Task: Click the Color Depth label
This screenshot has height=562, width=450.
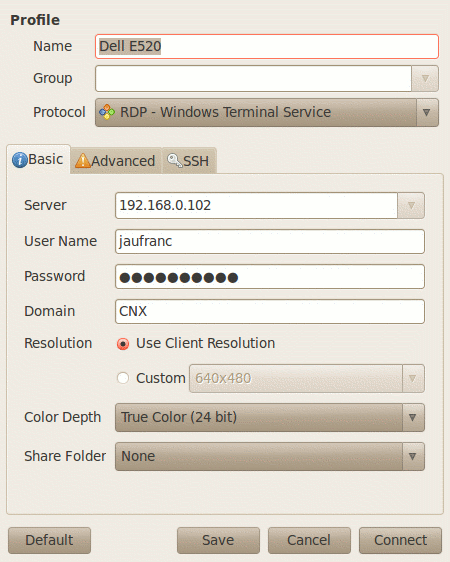Action: point(63,418)
